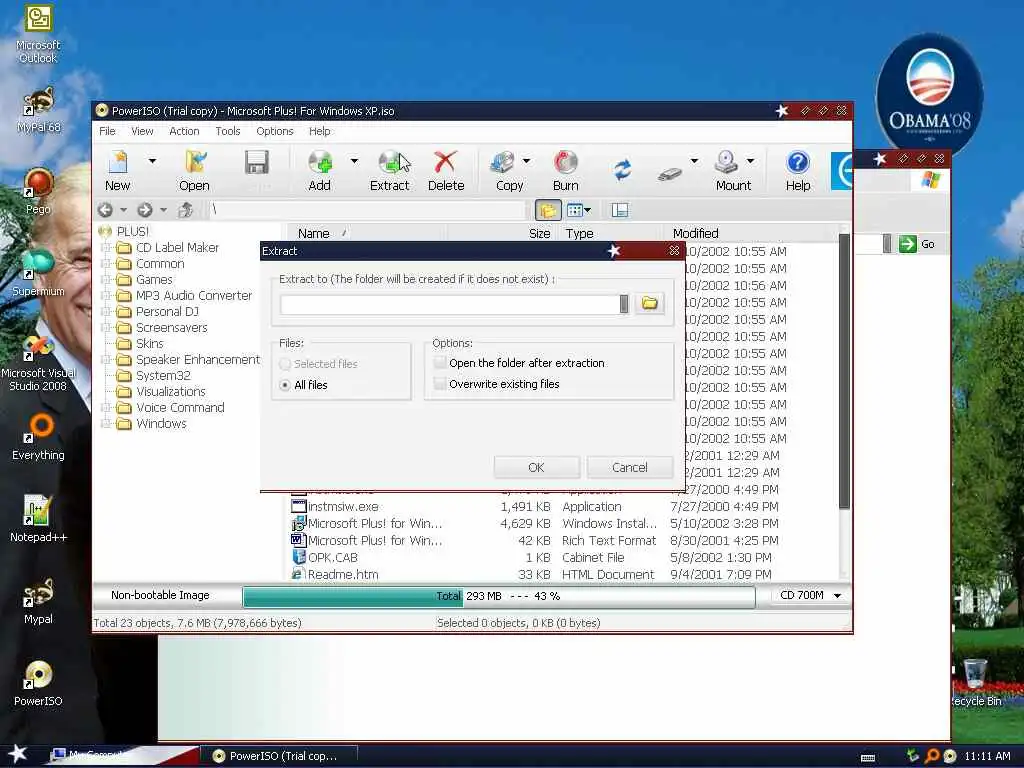The width and height of the screenshot is (1024, 768).
Task: Click the Convert blue arrows icon
Action: (x=623, y=170)
